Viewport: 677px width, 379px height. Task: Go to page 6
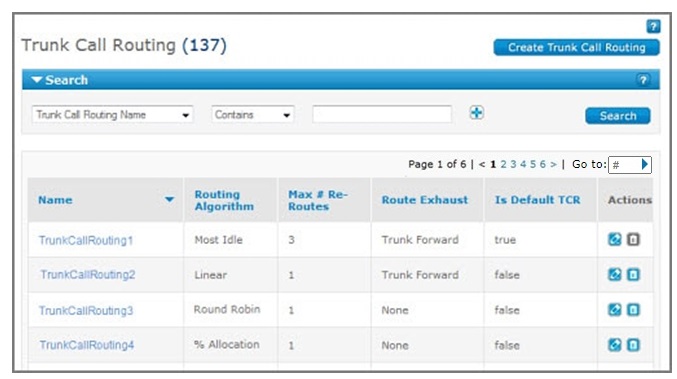pyautogui.click(x=543, y=164)
